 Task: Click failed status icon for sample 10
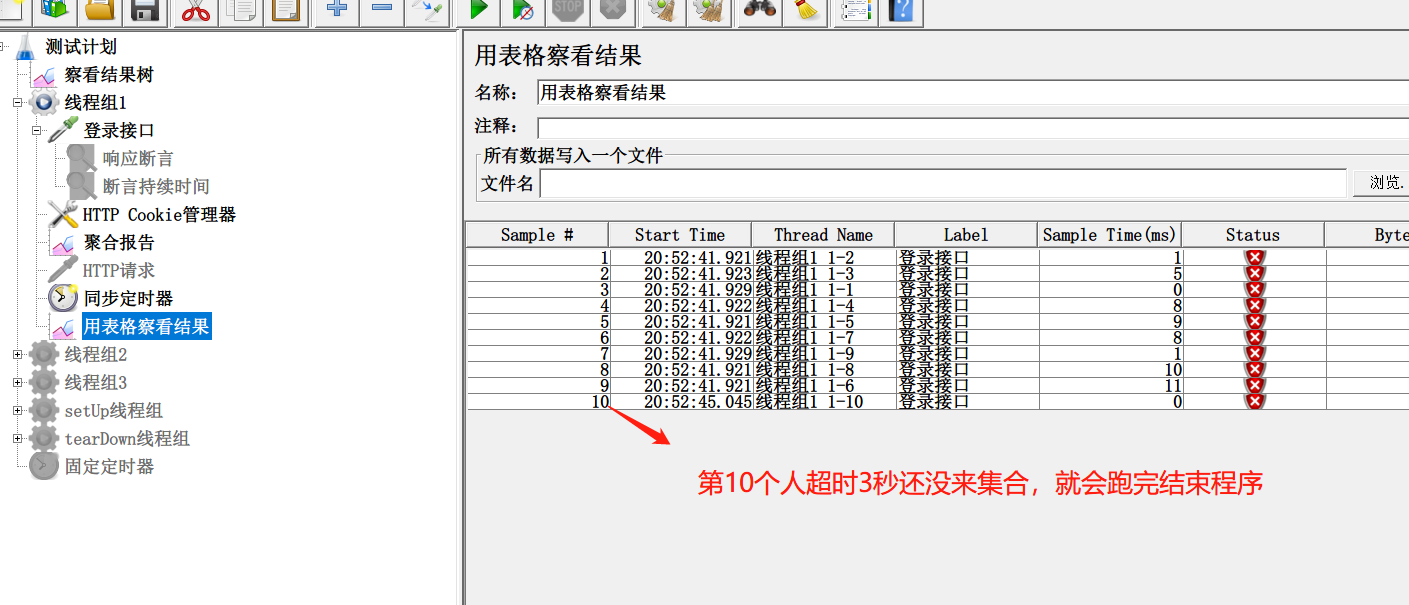pos(1254,402)
